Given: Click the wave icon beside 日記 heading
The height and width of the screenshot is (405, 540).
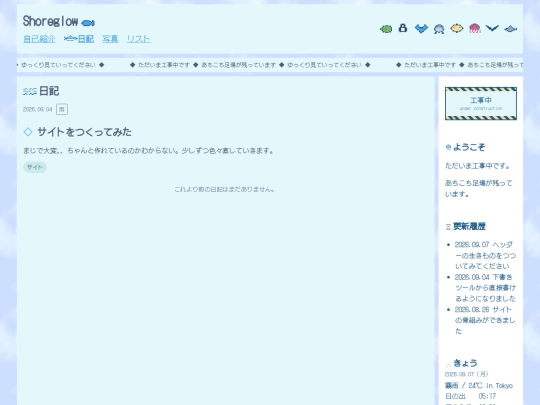Looking at the screenshot, I should click(x=30, y=91).
